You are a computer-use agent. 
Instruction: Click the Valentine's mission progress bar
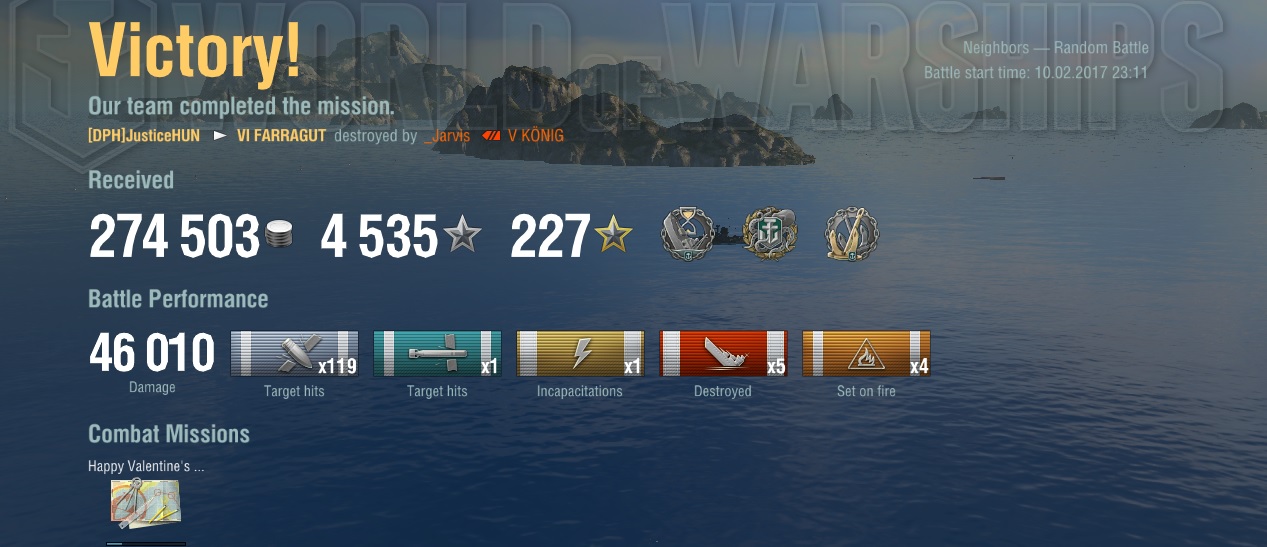click(x=146, y=543)
